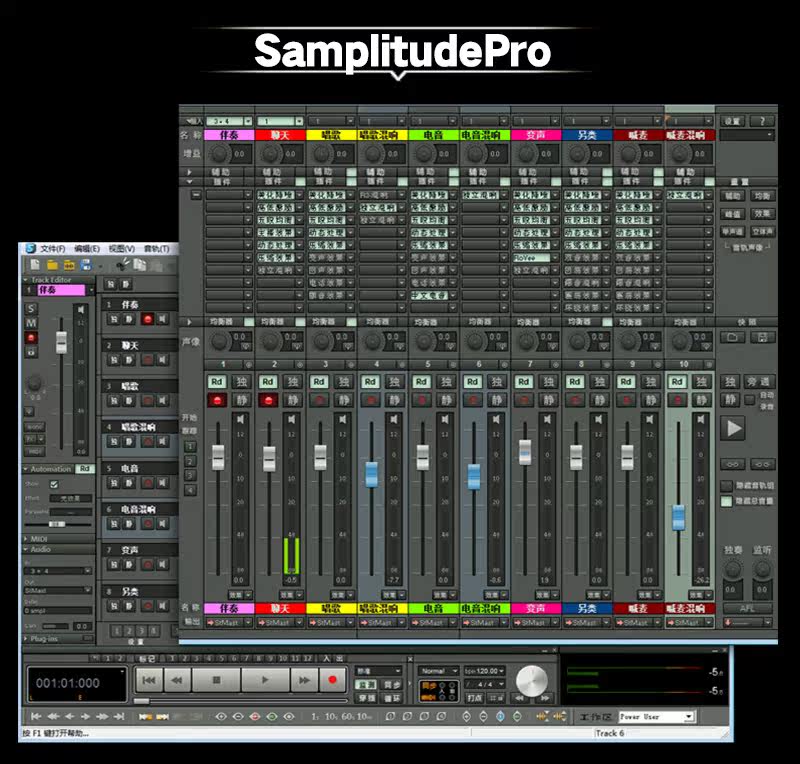Enable the 隐藏音轨组 checkbox in the mixer
Screen dimensions: 800x764
[727, 486]
